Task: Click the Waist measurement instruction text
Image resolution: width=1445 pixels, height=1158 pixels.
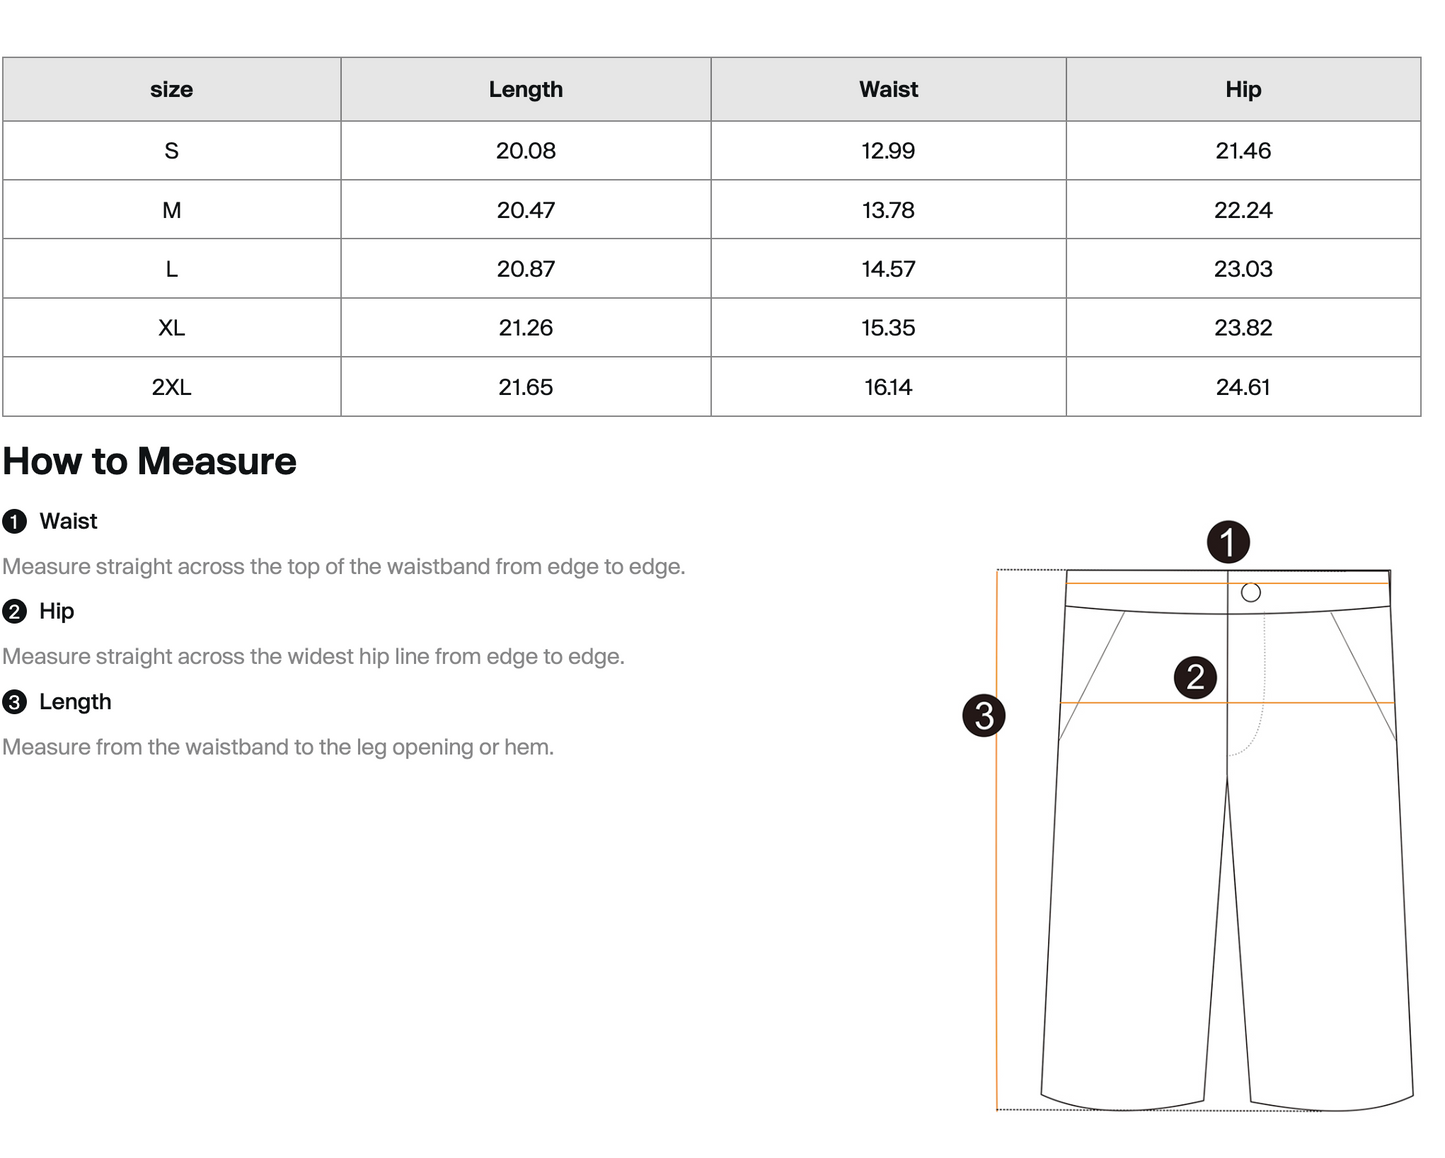Action: click(x=344, y=567)
